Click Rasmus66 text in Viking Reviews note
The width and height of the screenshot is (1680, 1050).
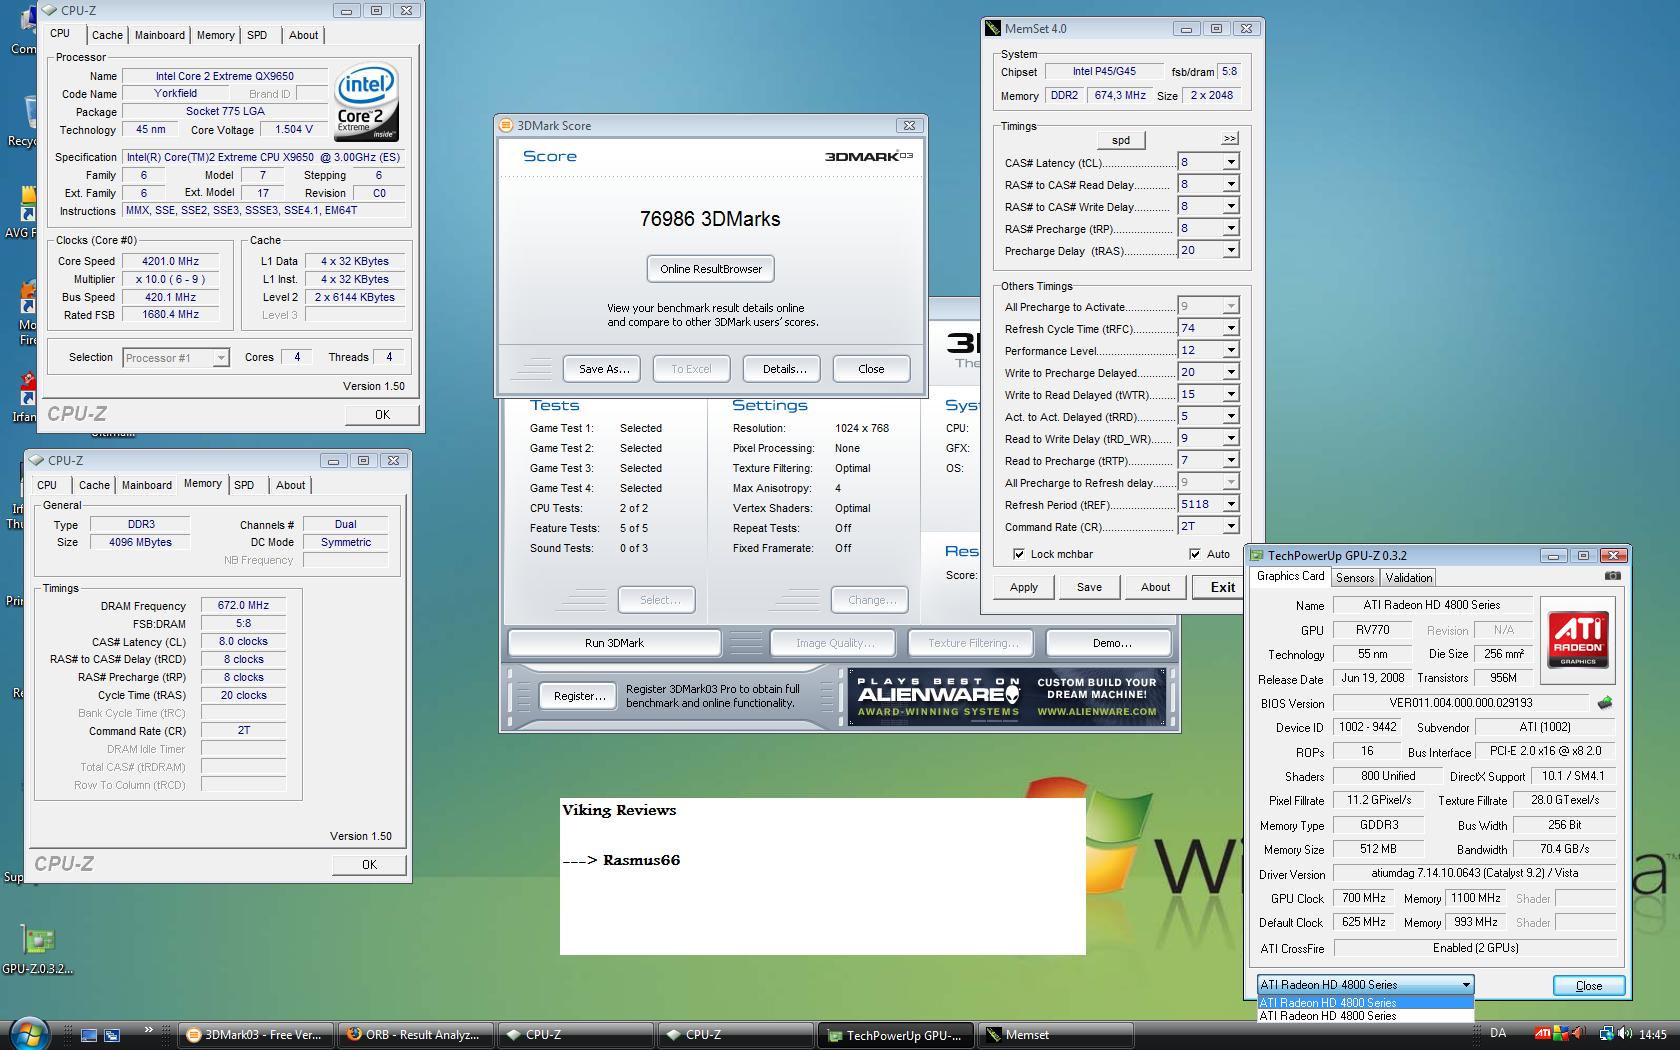[x=641, y=860]
